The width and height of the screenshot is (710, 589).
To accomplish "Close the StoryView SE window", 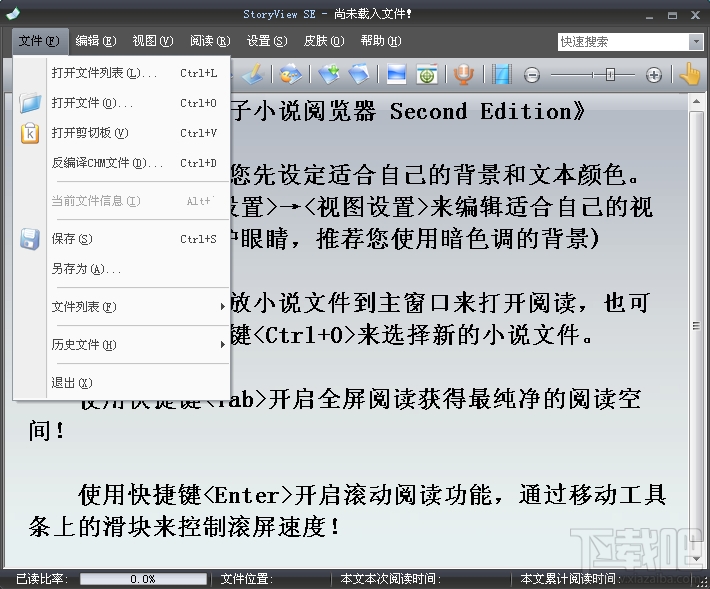I will [x=696, y=15].
